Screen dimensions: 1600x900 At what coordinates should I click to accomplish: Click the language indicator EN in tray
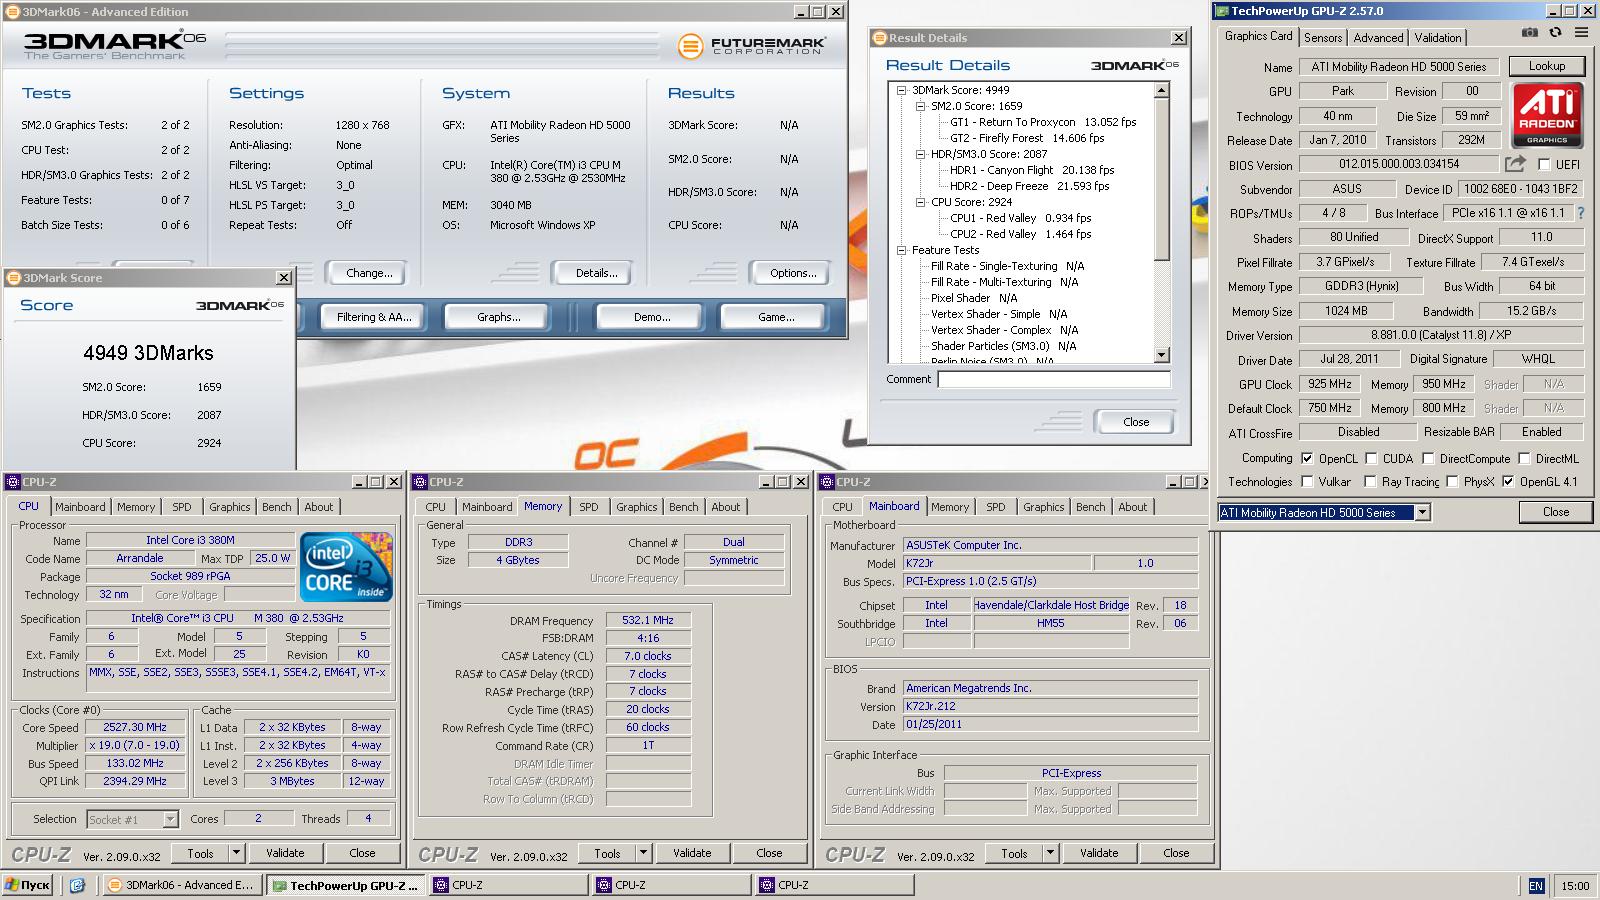click(1536, 886)
